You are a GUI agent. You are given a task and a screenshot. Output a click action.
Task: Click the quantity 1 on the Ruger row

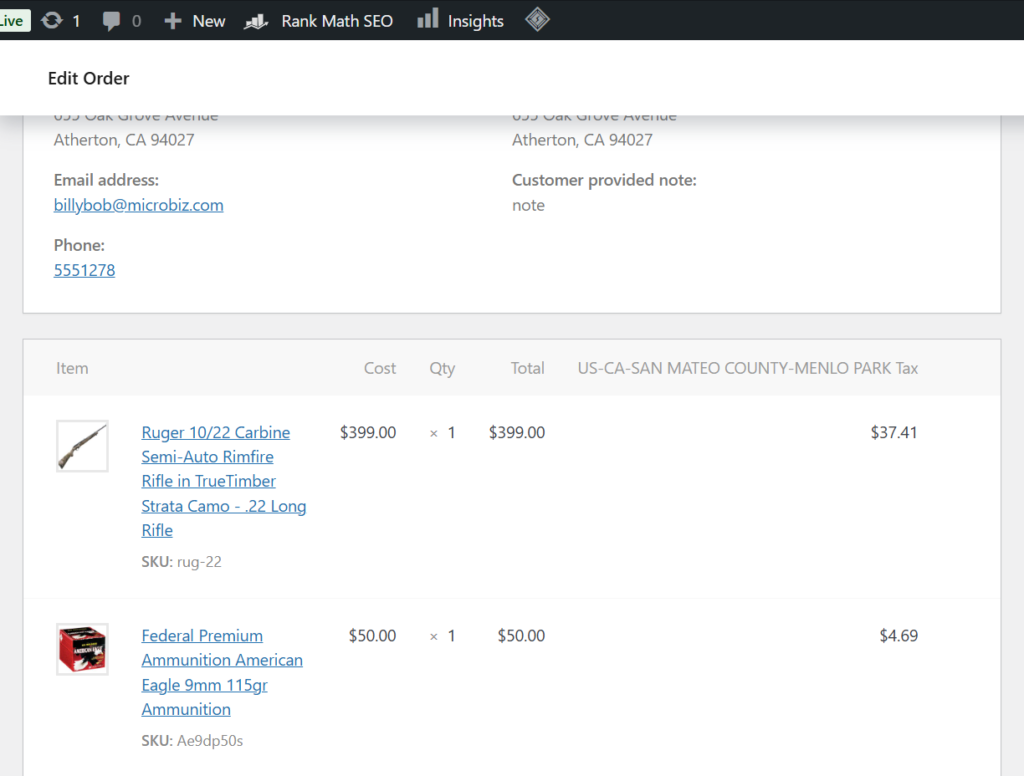point(451,432)
